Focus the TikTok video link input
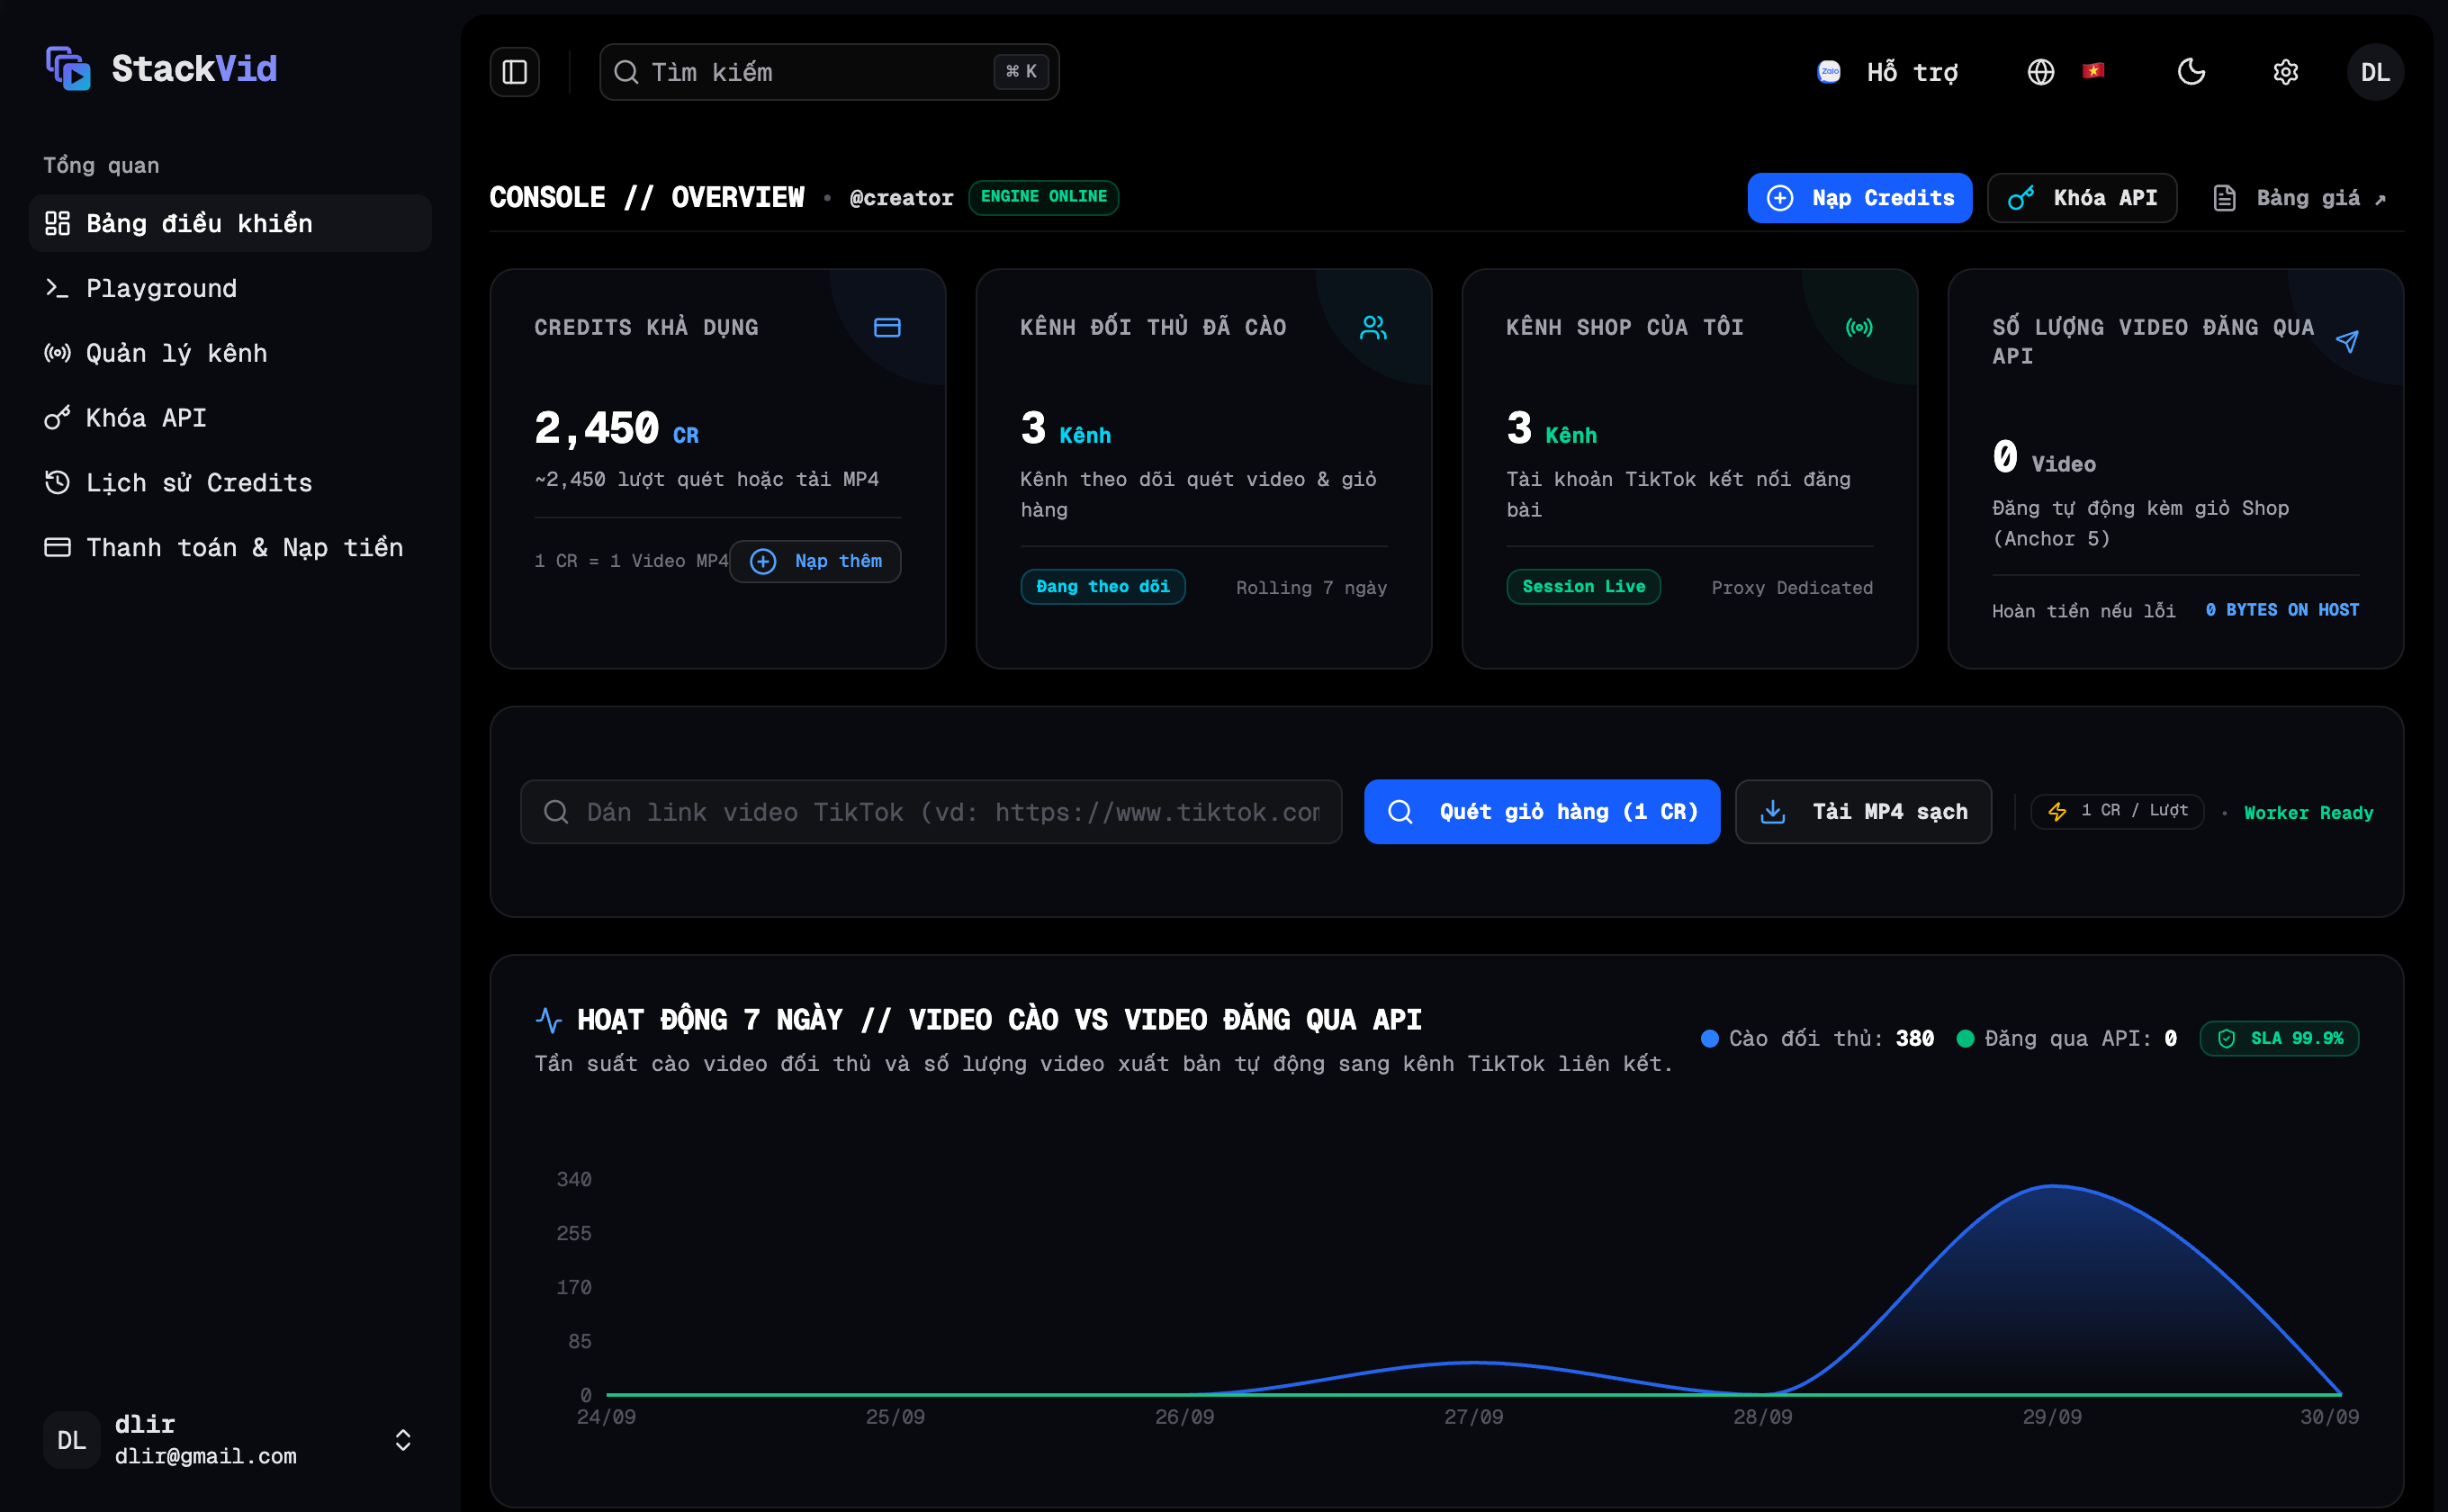The image size is (2448, 1512). (x=931, y=812)
